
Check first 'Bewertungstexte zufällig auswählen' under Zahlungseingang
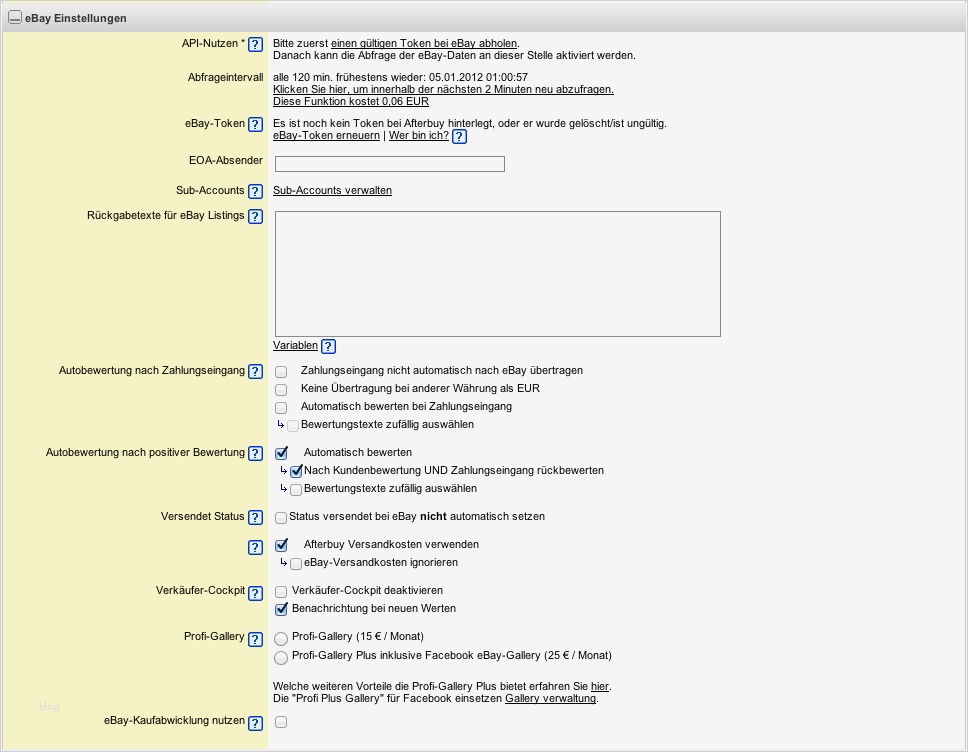[x=293, y=425]
